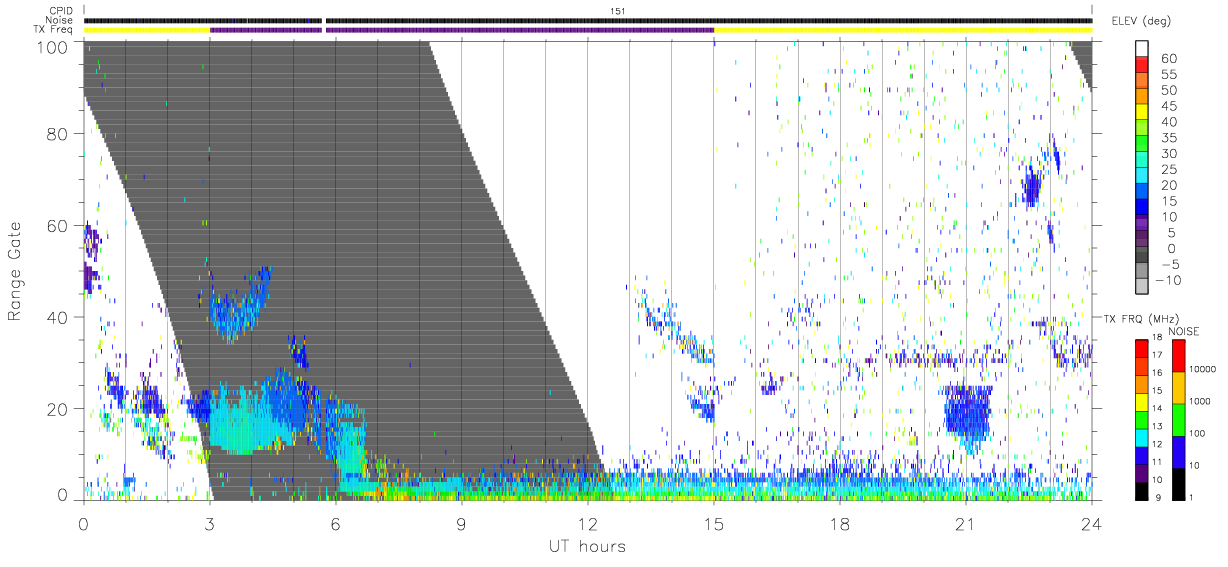Pick the dark gray ELEV swatch between -5 and 0
Viewport: 1228px width, 567px height.
(x=1142, y=256)
